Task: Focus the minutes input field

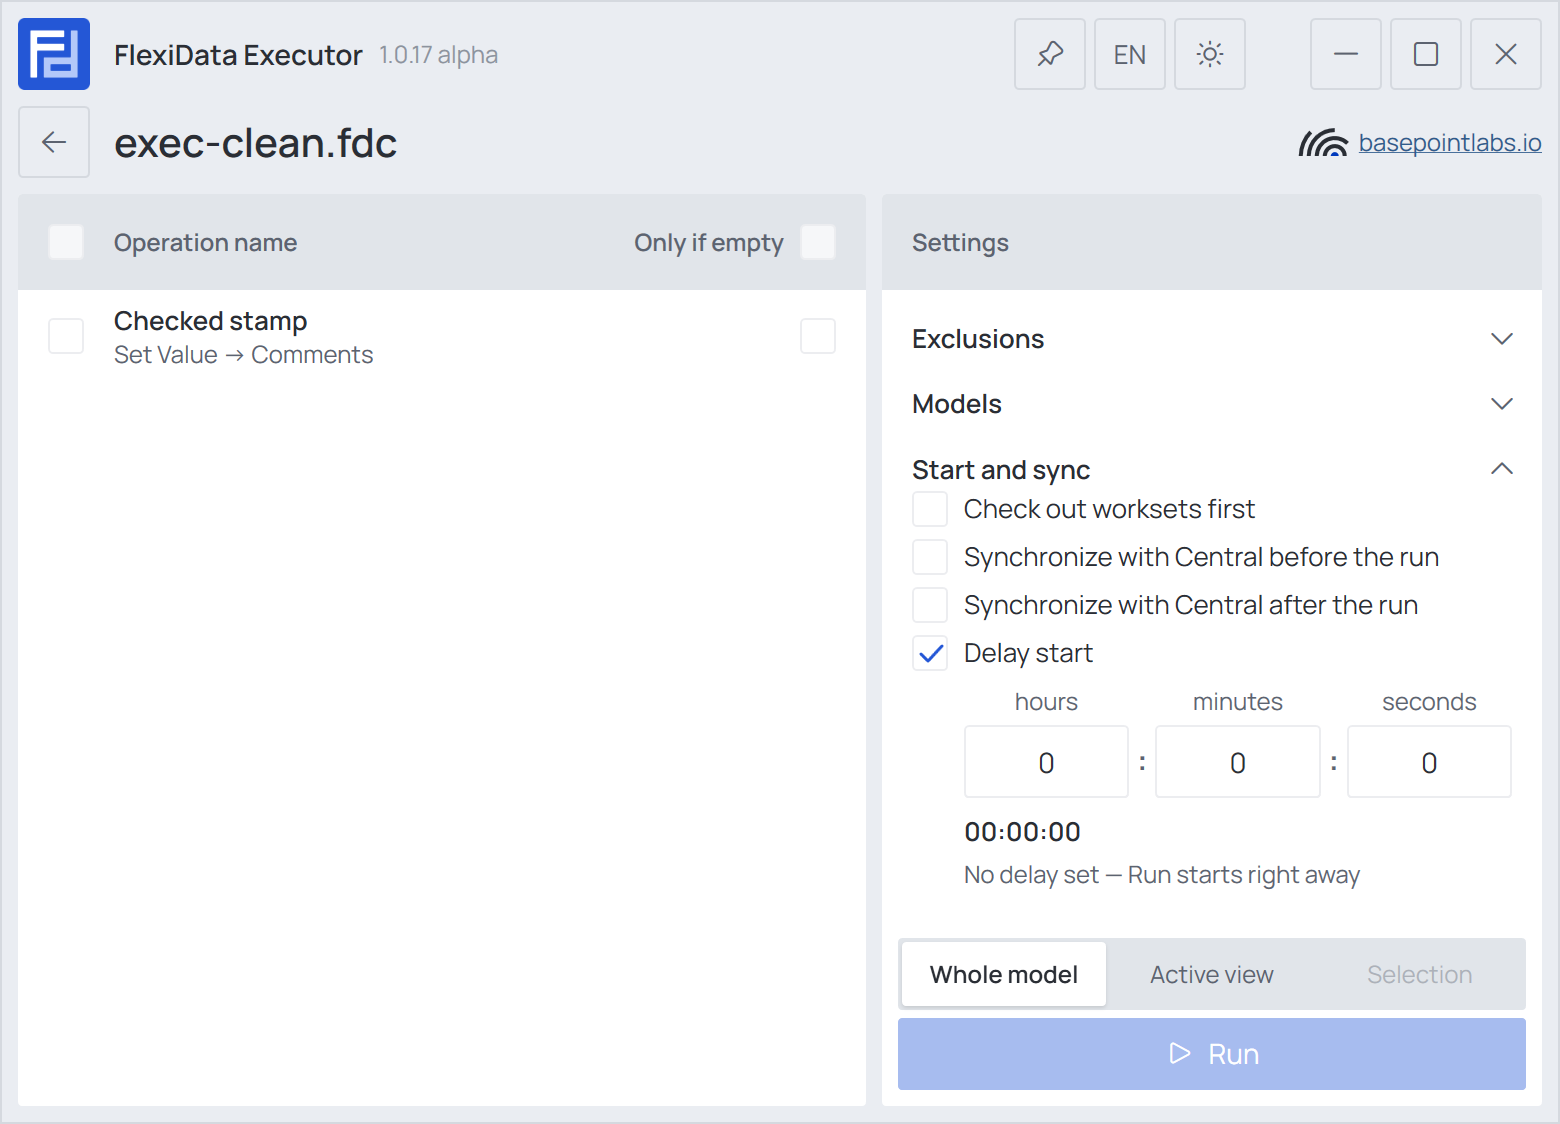Action: pyautogui.click(x=1238, y=762)
